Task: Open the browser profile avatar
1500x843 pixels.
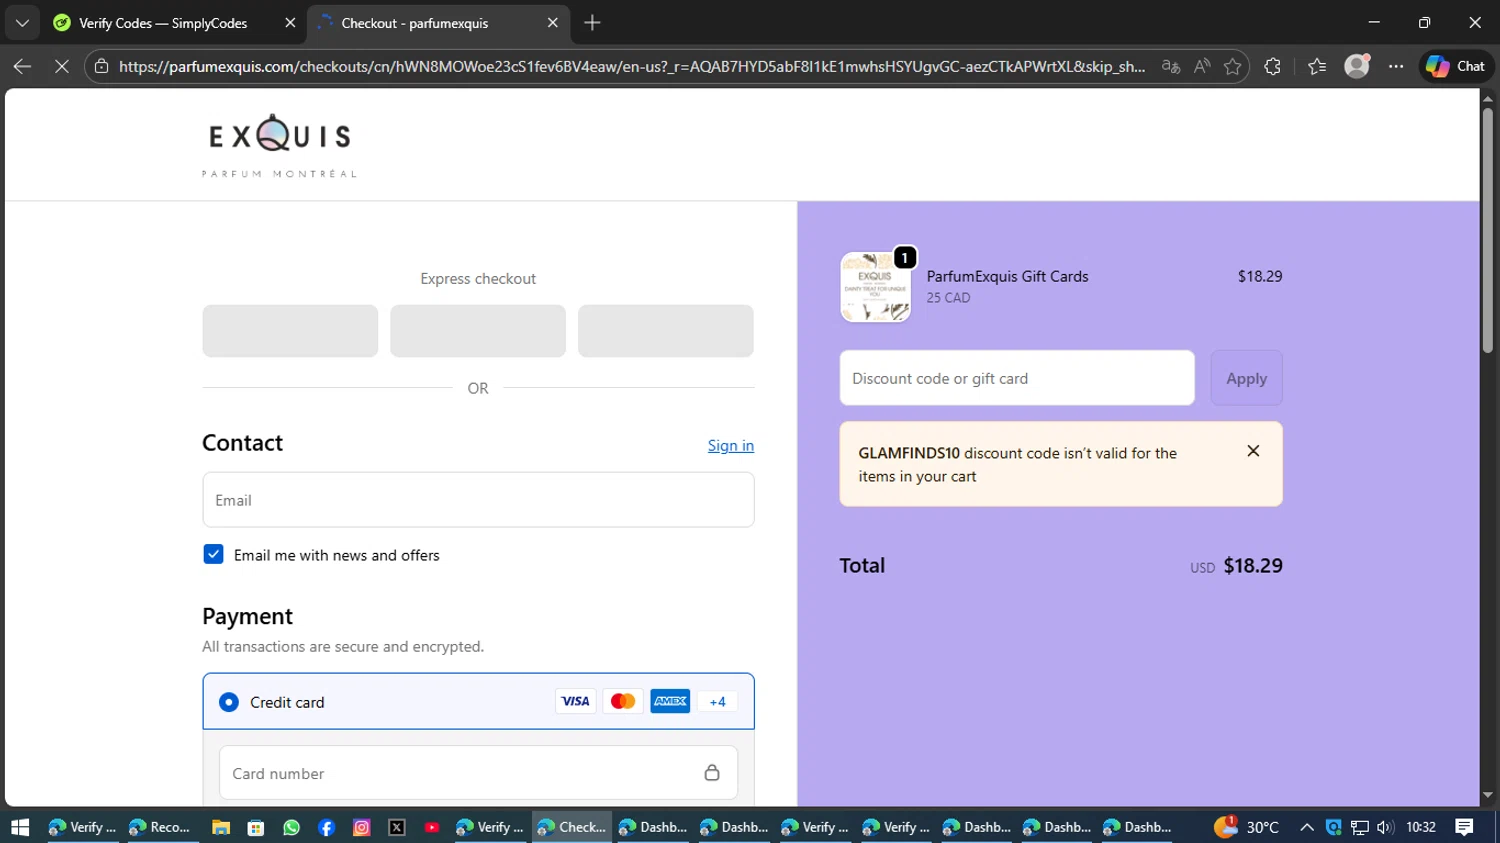Action: click(x=1357, y=66)
